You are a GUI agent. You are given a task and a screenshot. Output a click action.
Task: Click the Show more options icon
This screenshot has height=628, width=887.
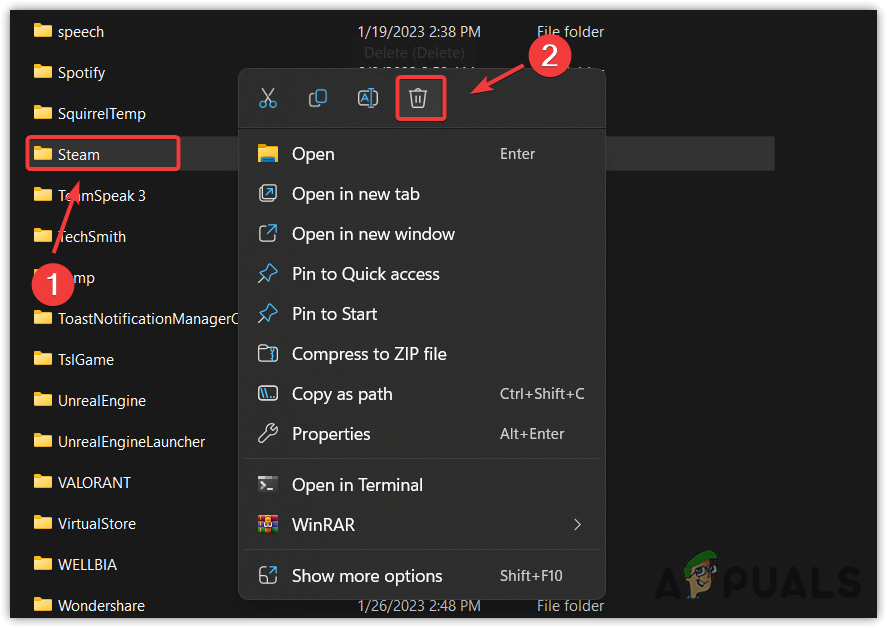click(268, 575)
